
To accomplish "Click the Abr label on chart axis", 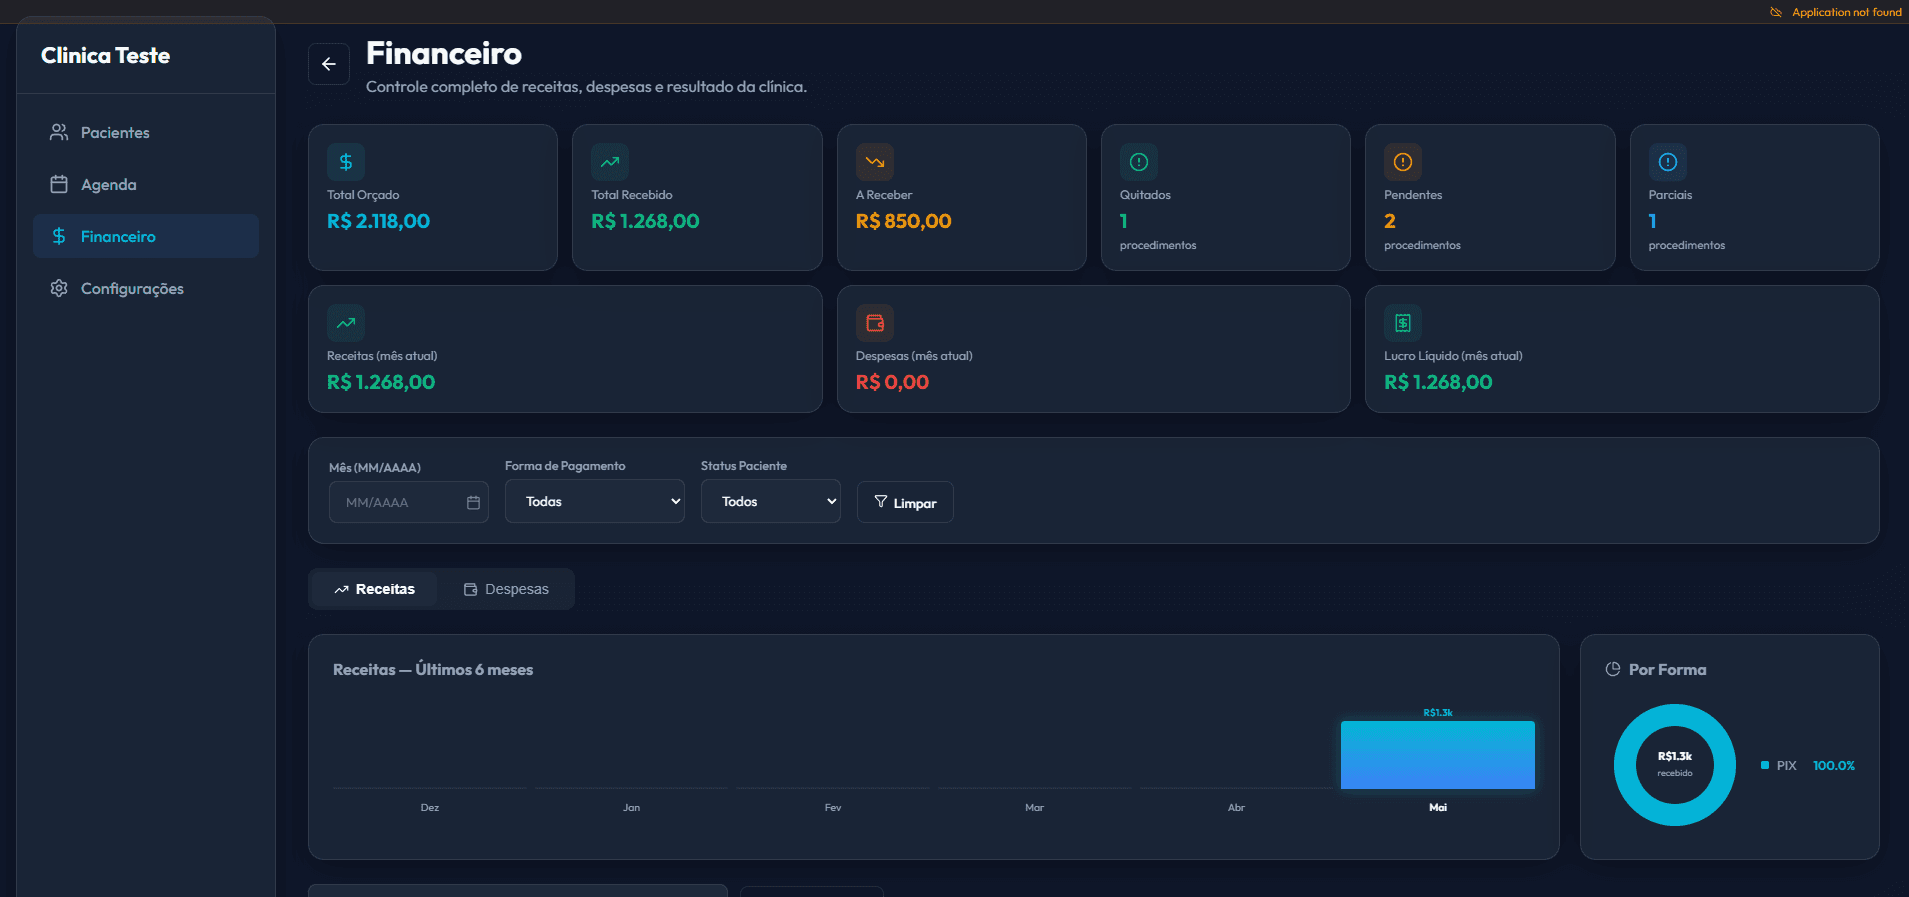I will [x=1236, y=807].
